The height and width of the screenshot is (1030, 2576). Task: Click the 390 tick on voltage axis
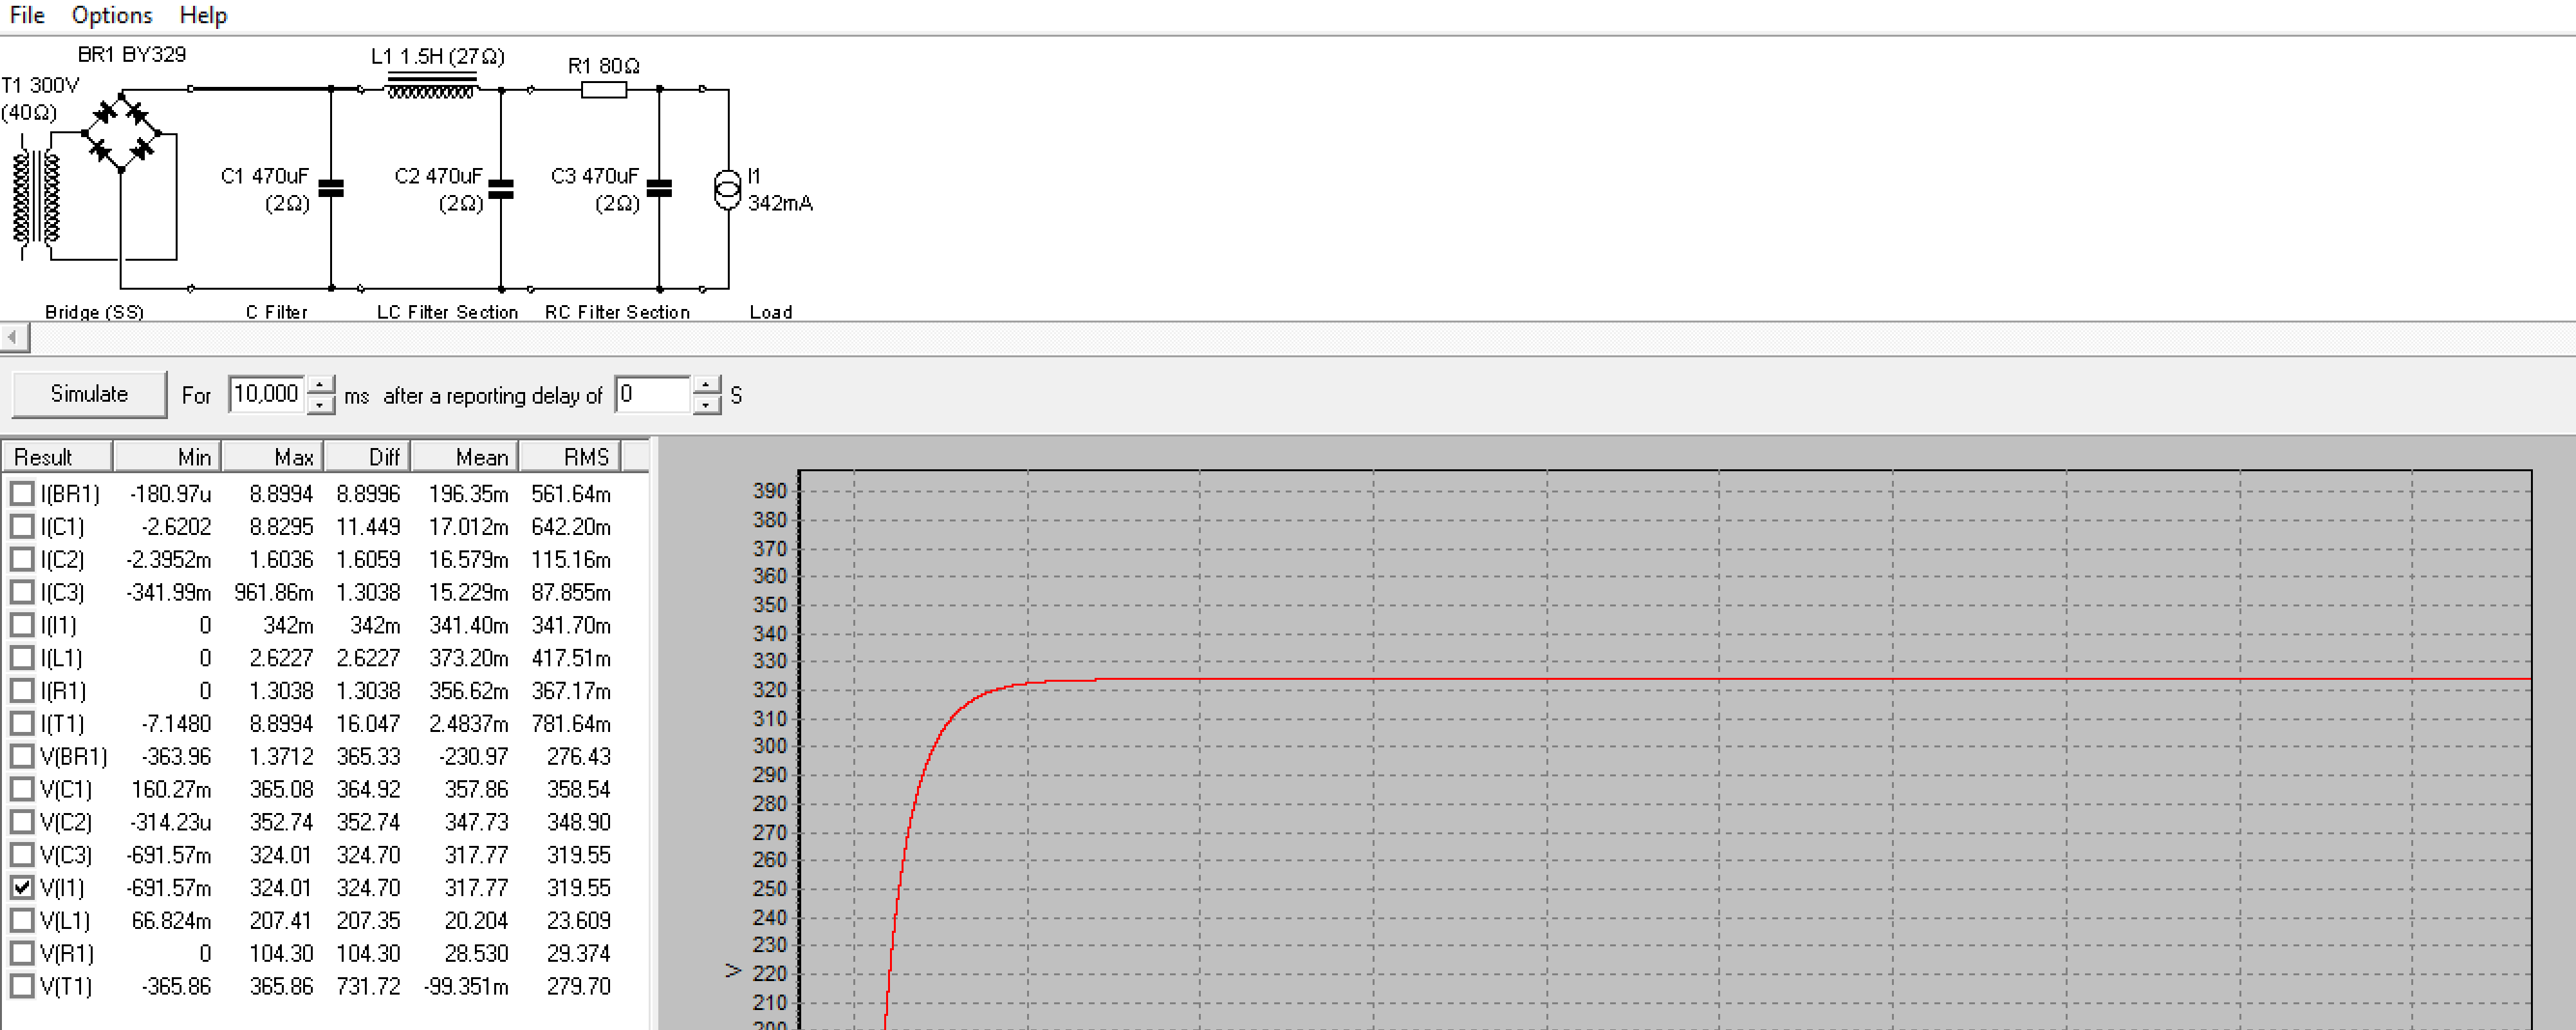(x=770, y=491)
